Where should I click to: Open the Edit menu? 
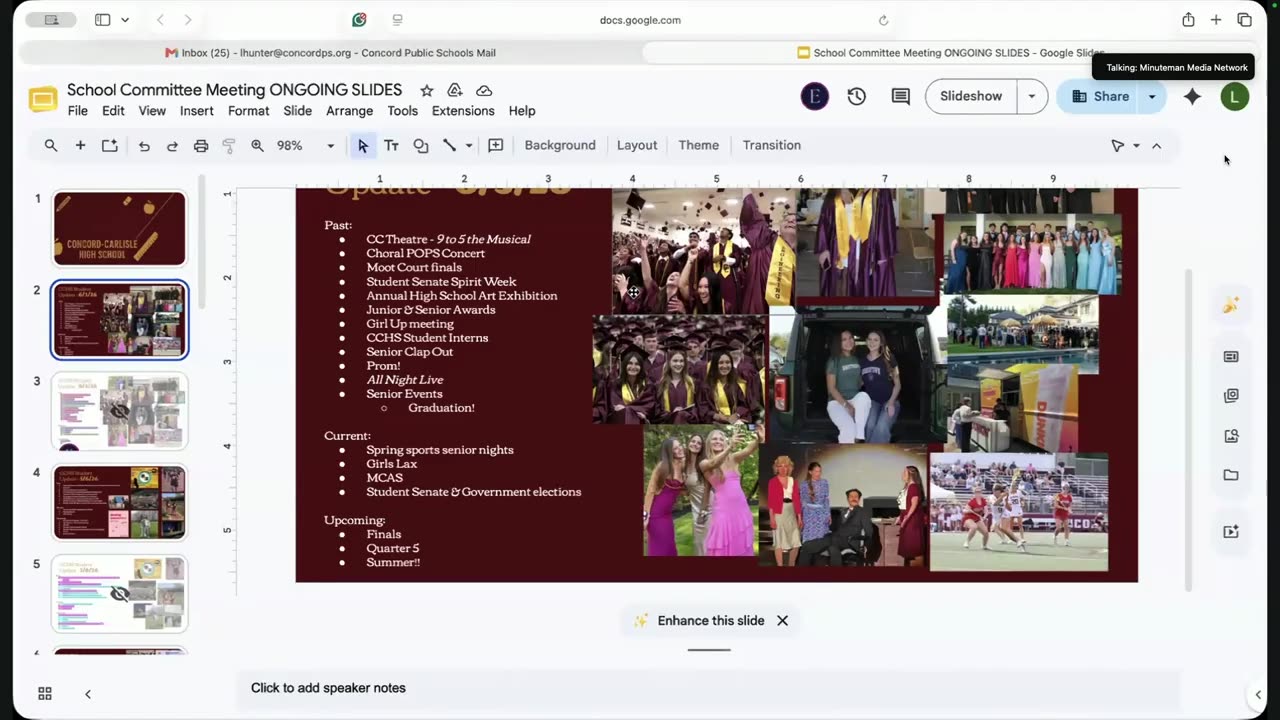(x=113, y=111)
